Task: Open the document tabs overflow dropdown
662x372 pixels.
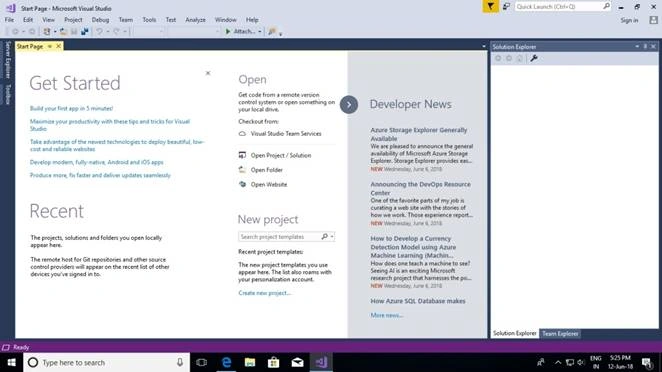Action: [484, 46]
